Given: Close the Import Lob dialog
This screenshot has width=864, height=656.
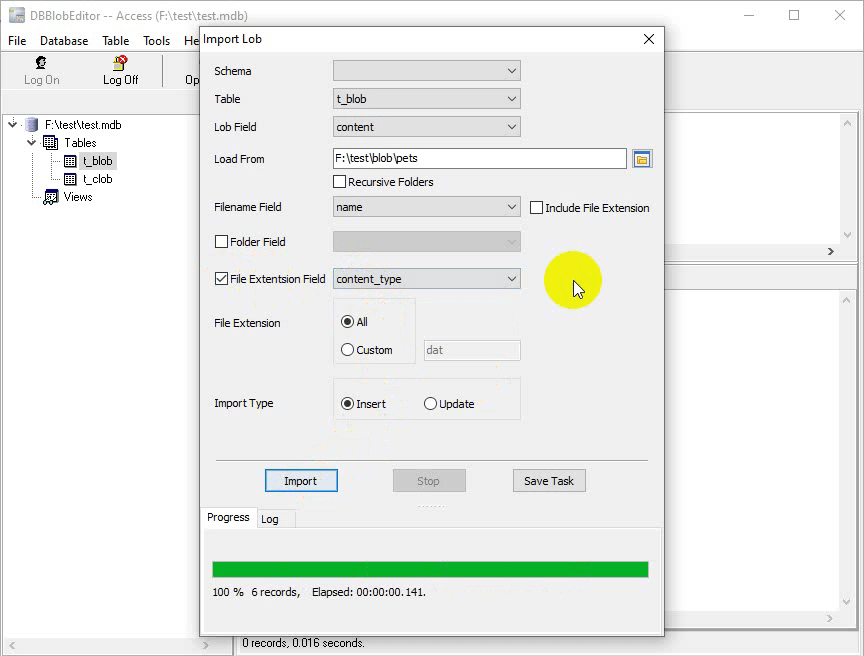Looking at the screenshot, I should point(649,39).
